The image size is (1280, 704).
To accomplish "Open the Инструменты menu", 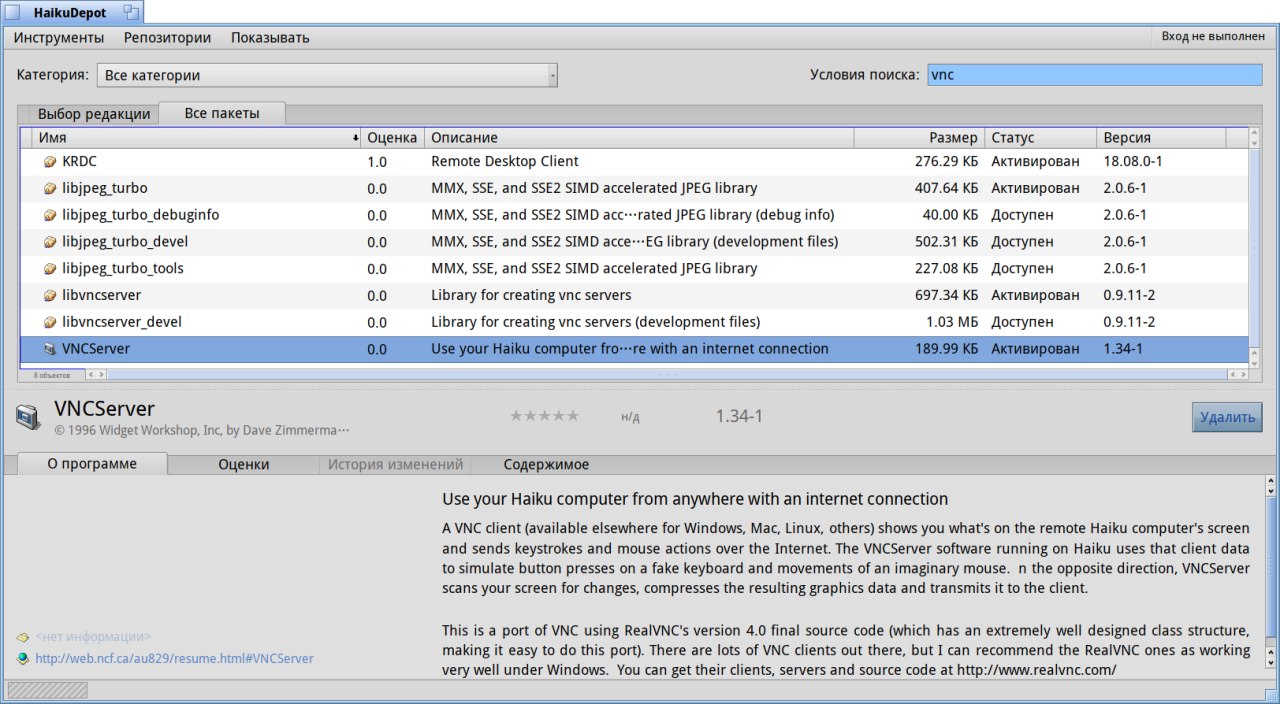I will [x=59, y=38].
